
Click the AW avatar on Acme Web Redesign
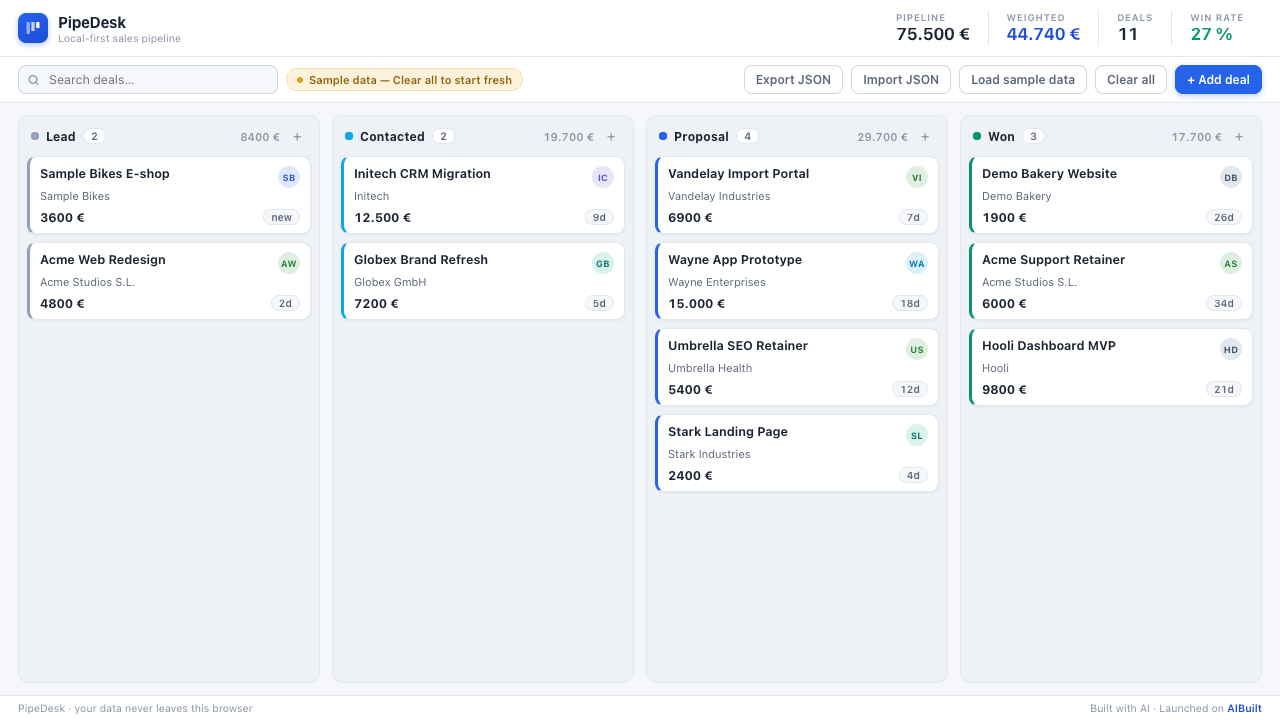click(289, 263)
